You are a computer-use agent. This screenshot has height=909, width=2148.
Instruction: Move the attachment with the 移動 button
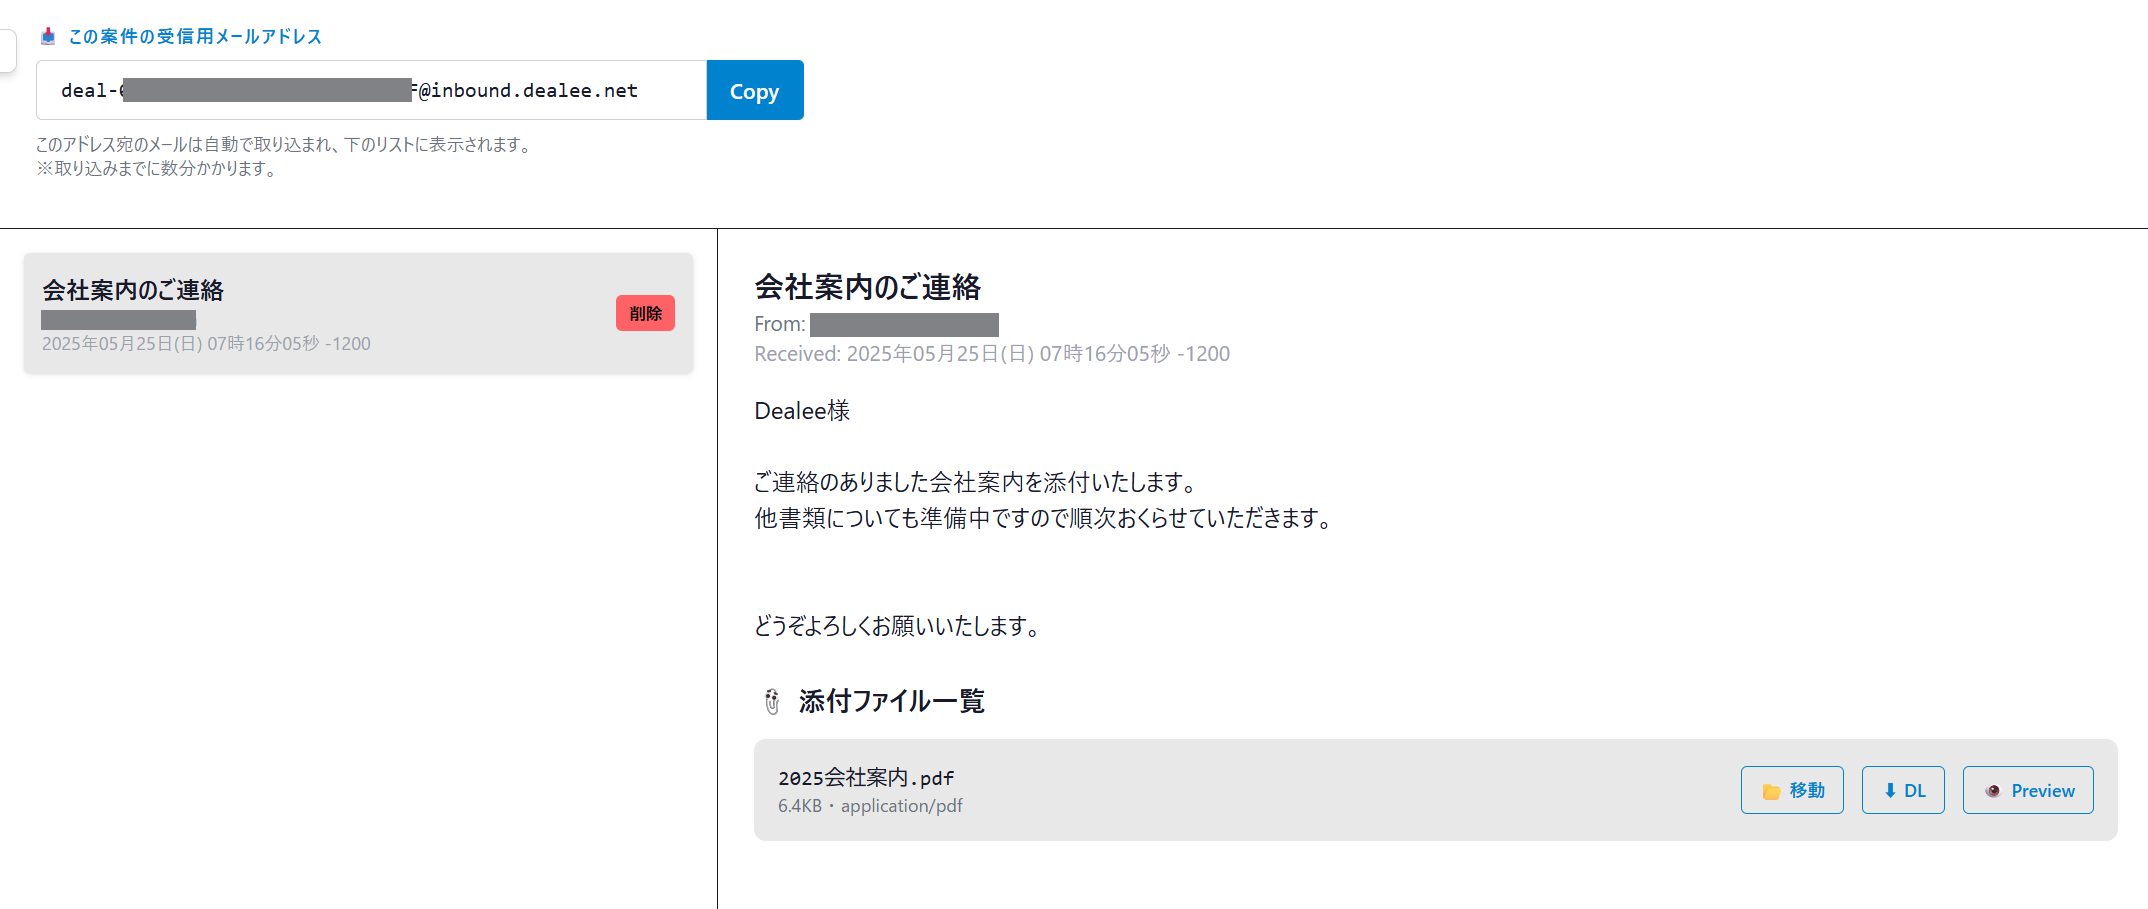coord(1792,790)
